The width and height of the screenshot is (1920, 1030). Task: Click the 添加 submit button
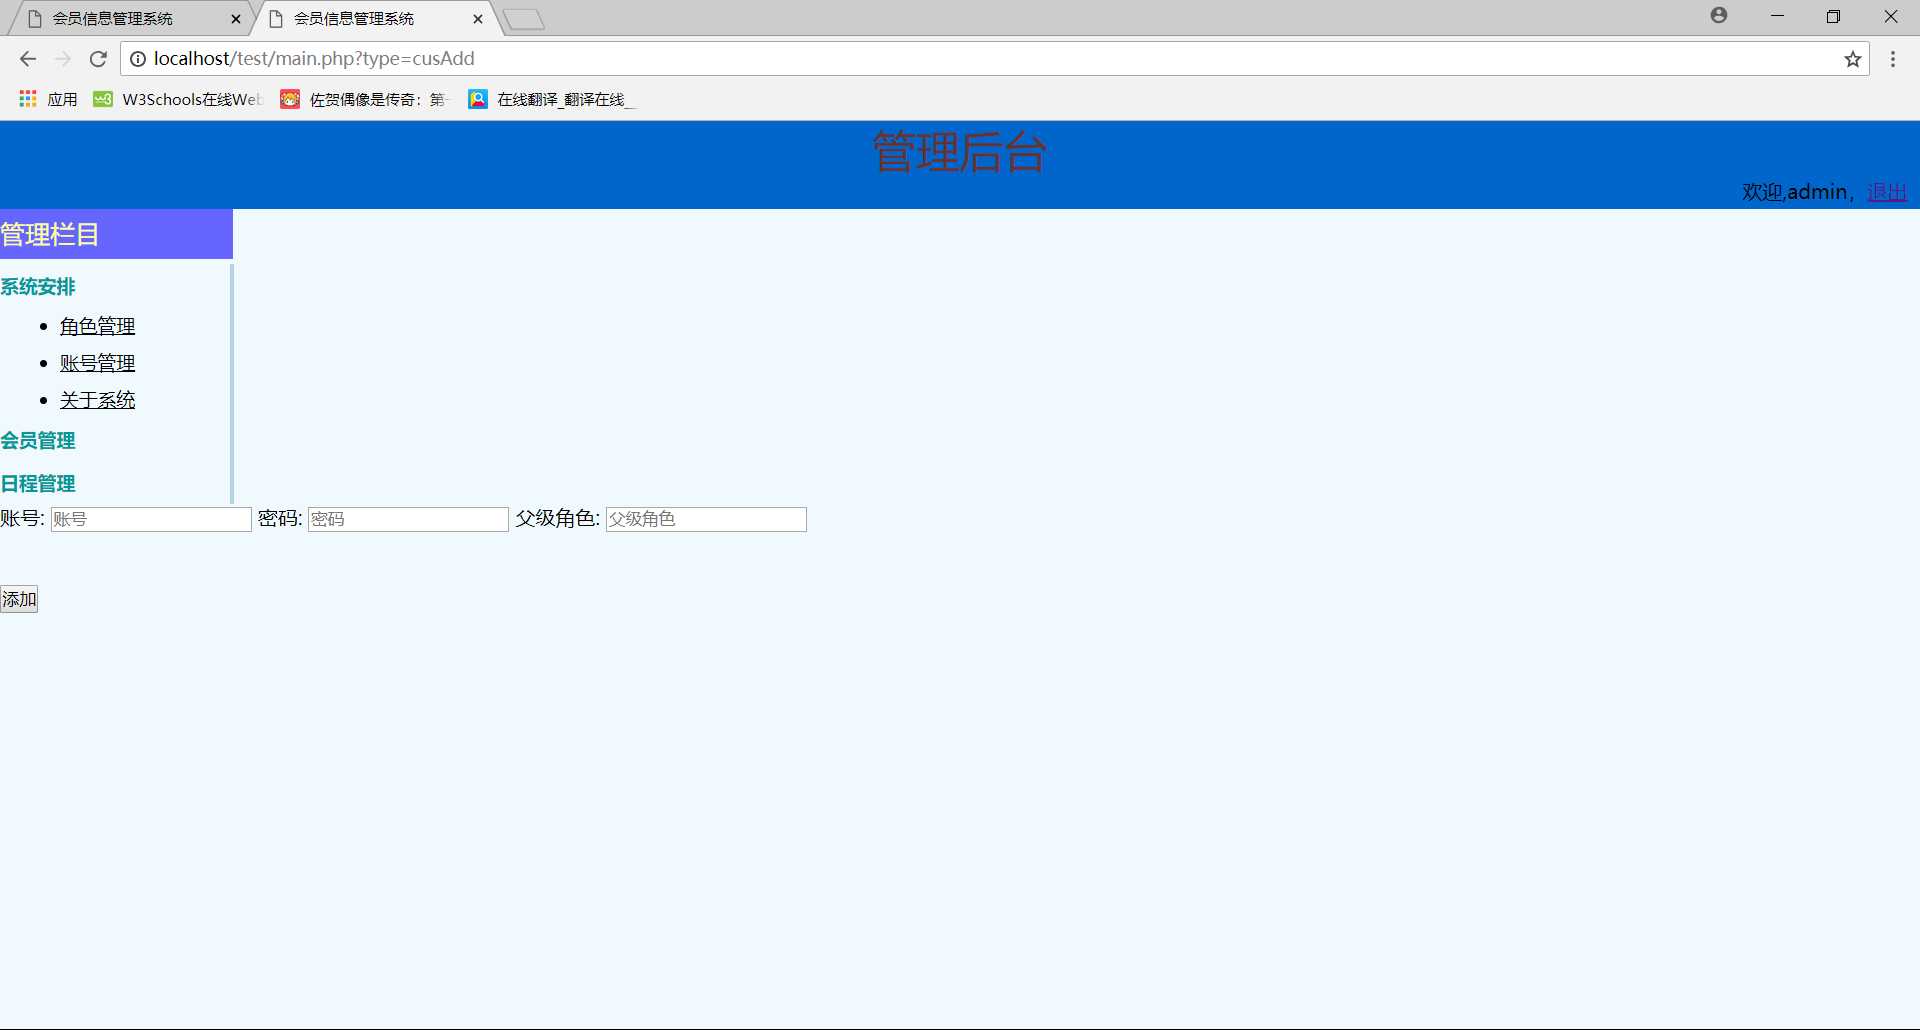tap(19, 599)
